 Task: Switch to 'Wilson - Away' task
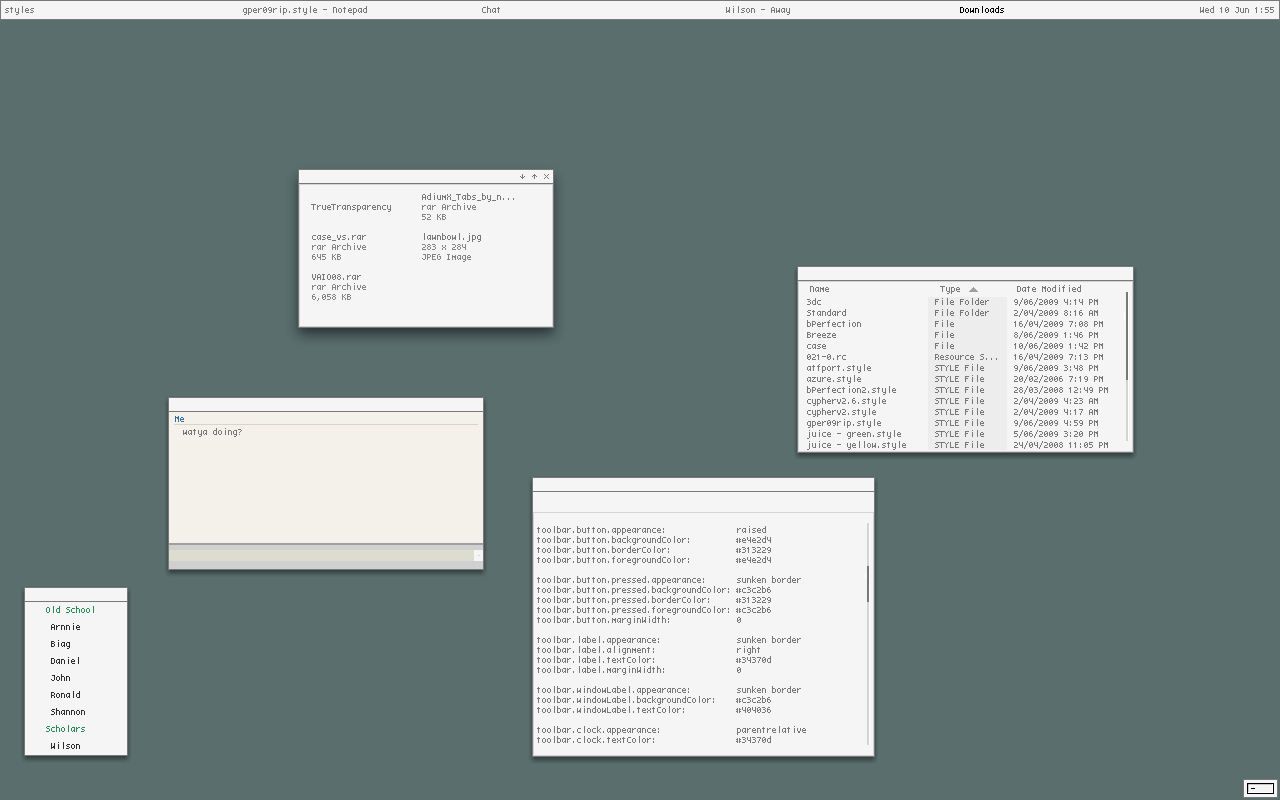tap(758, 10)
